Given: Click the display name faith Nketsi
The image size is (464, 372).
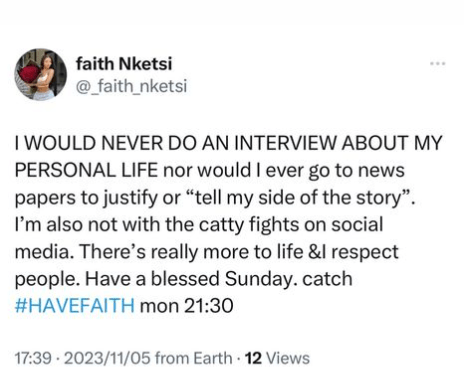Looking at the screenshot, I should click(124, 63).
